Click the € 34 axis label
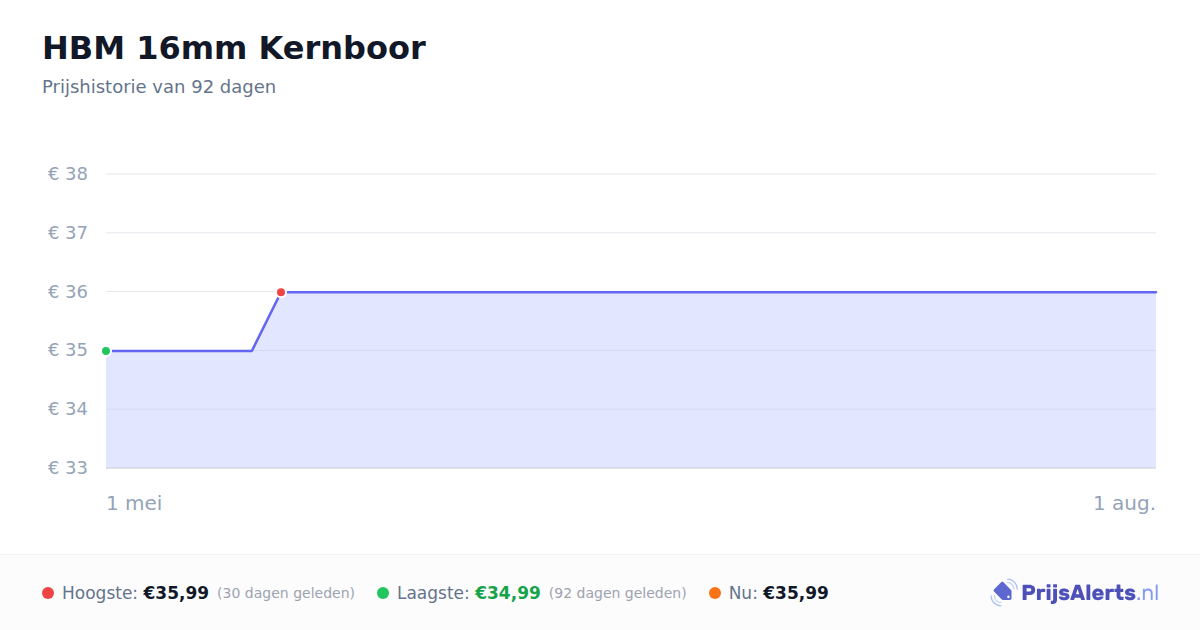The height and width of the screenshot is (630, 1200). (x=68, y=409)
